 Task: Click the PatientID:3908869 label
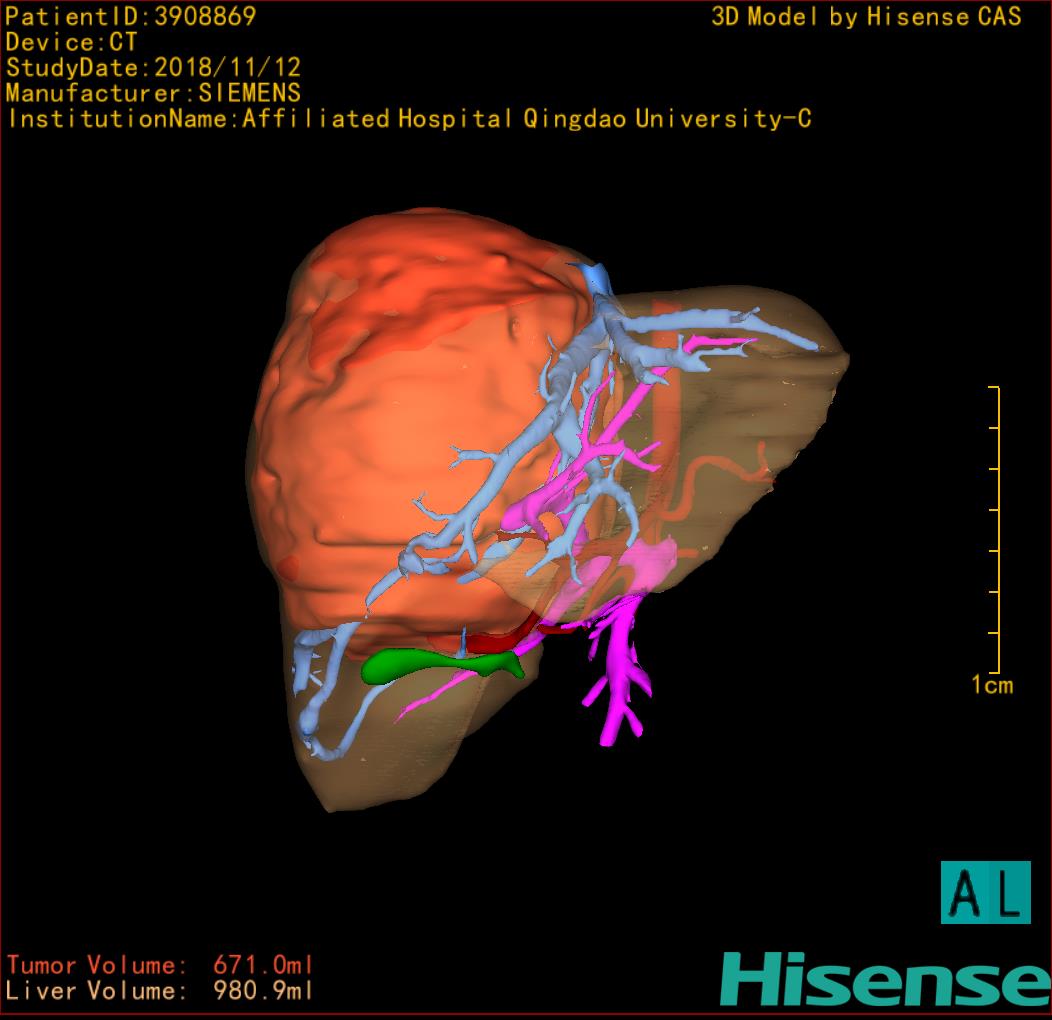pos(131,17)
